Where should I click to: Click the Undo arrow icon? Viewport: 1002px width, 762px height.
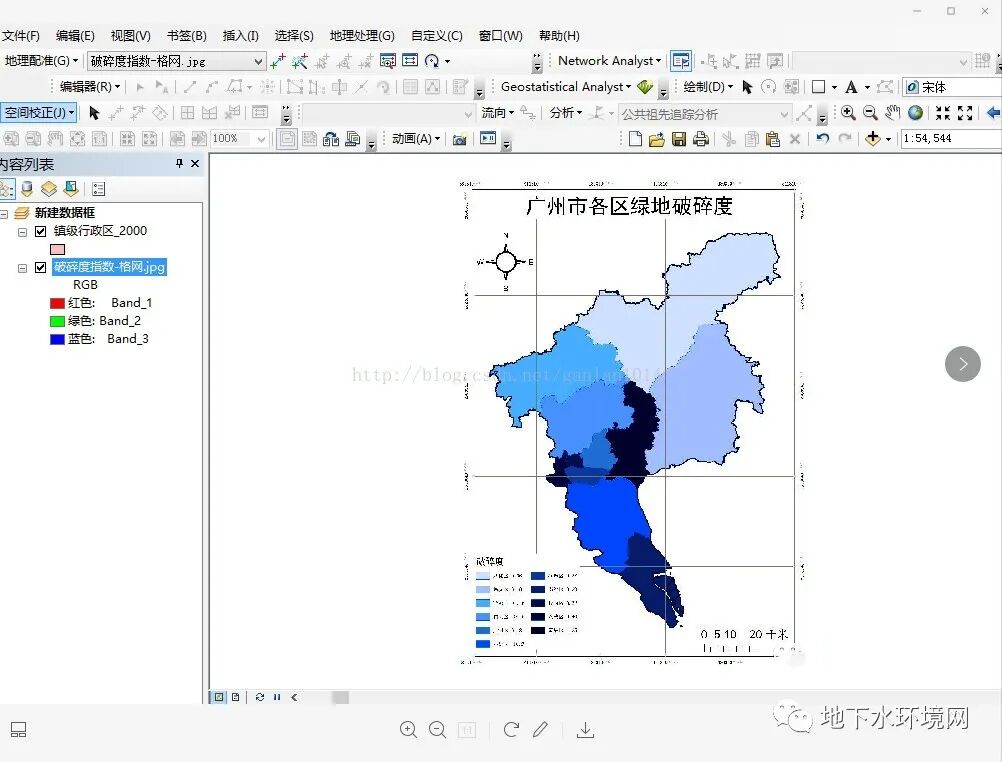pos(823,139)
